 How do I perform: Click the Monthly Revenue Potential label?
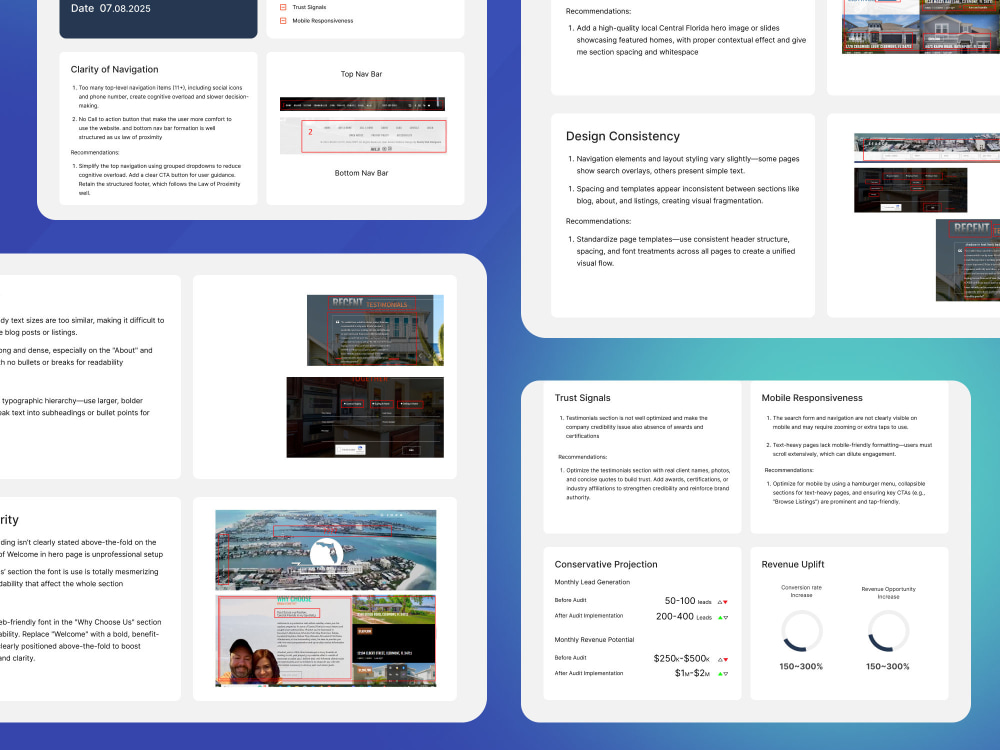(x=594, y=640)
